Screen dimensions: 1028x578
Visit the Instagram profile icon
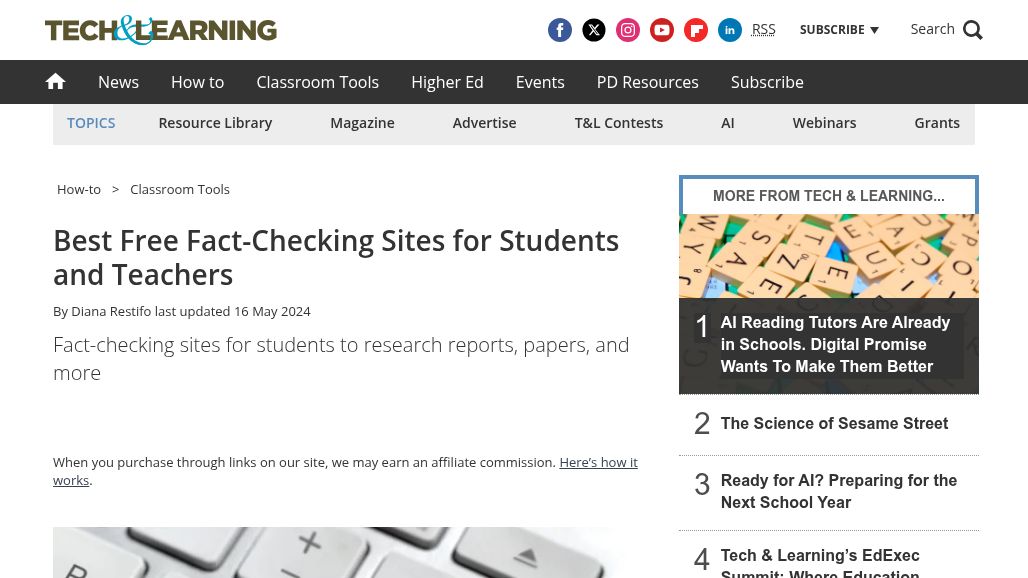pos(628,30)
